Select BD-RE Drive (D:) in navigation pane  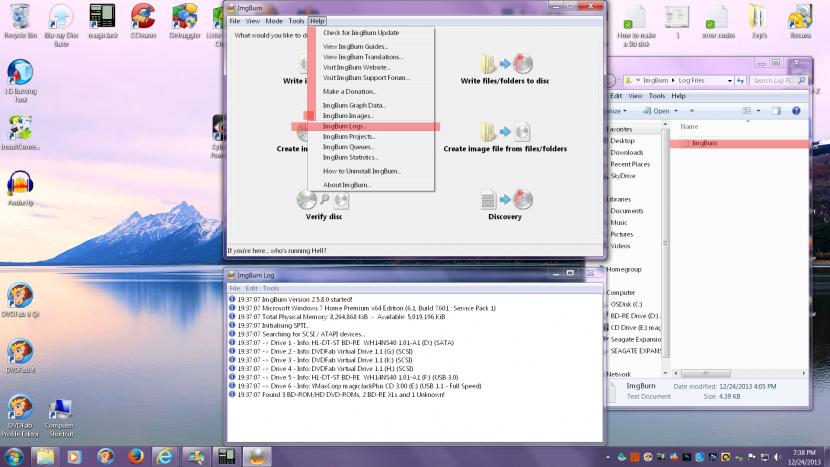(634, 316)
